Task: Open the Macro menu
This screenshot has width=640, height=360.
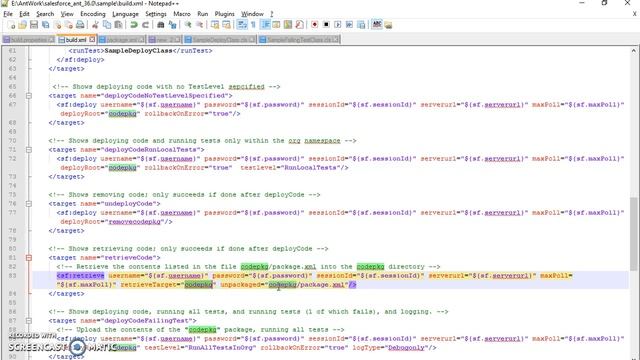Action: tap(182, 14)
